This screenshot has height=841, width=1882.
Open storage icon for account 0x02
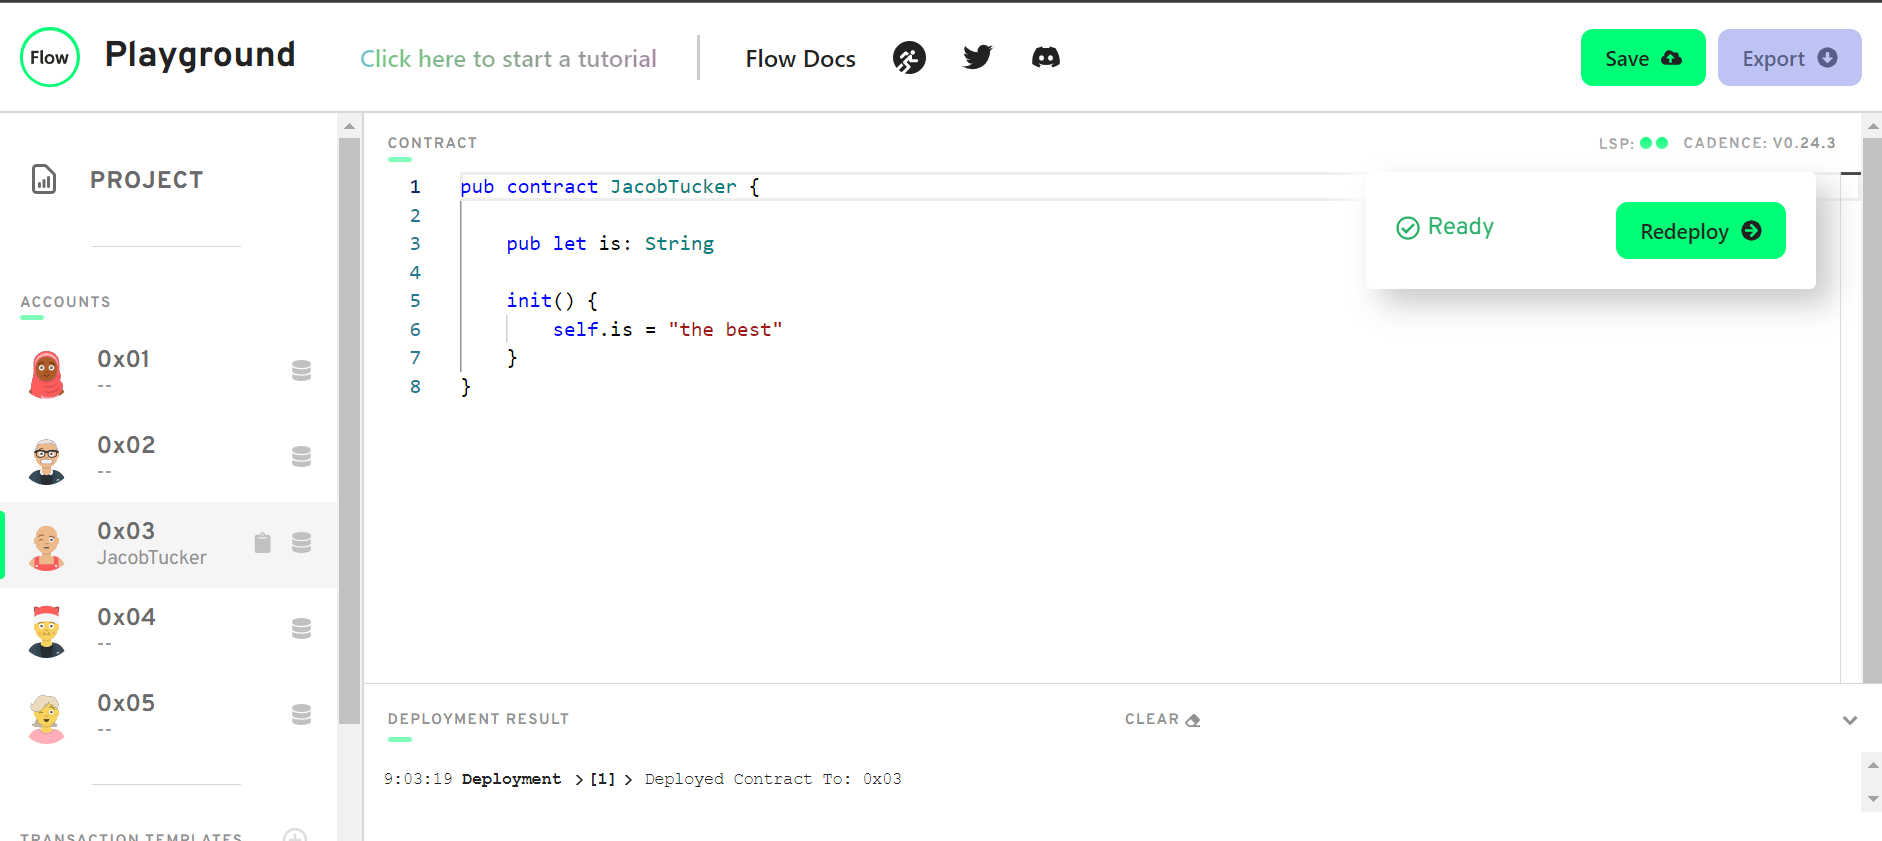[301, 457]
